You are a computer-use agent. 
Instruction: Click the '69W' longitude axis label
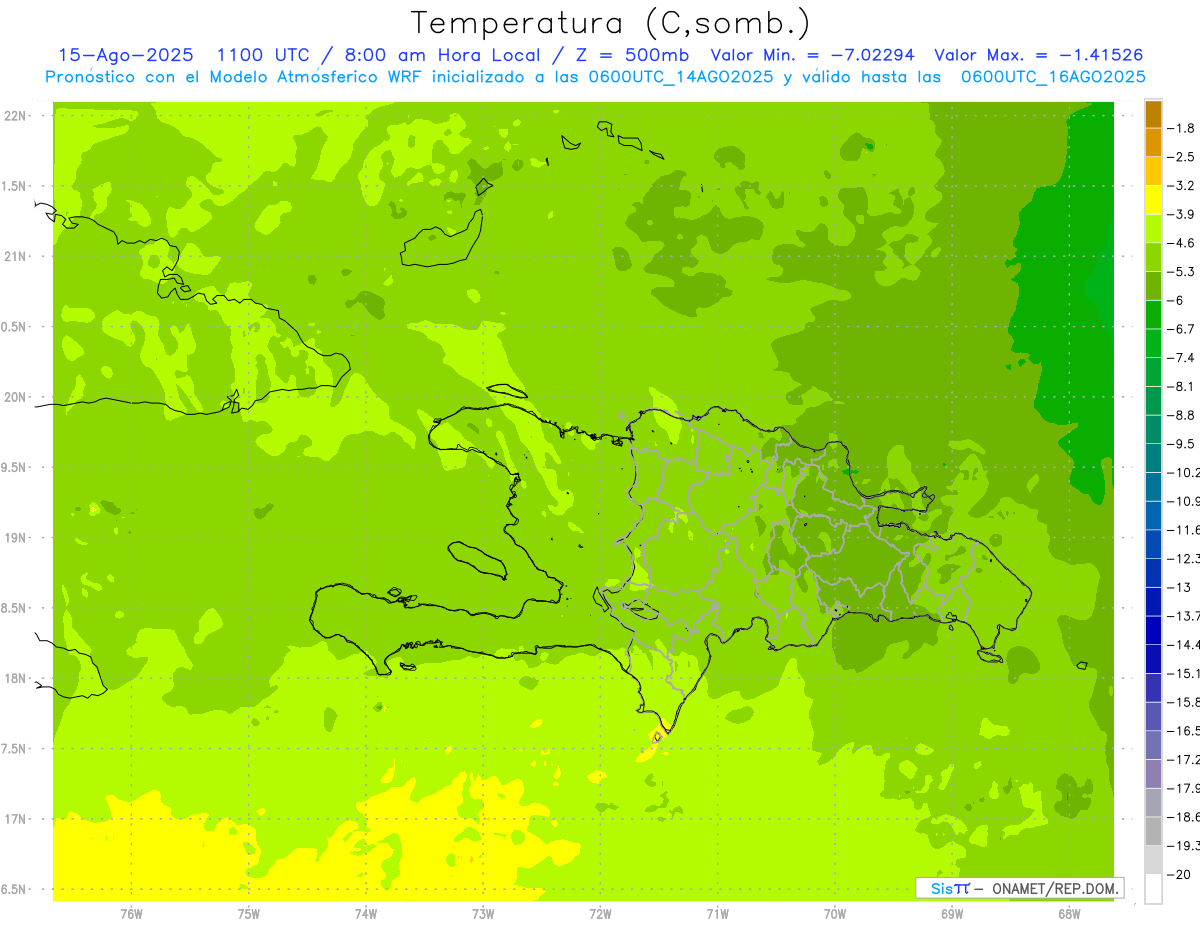click(x=952, y=913)
